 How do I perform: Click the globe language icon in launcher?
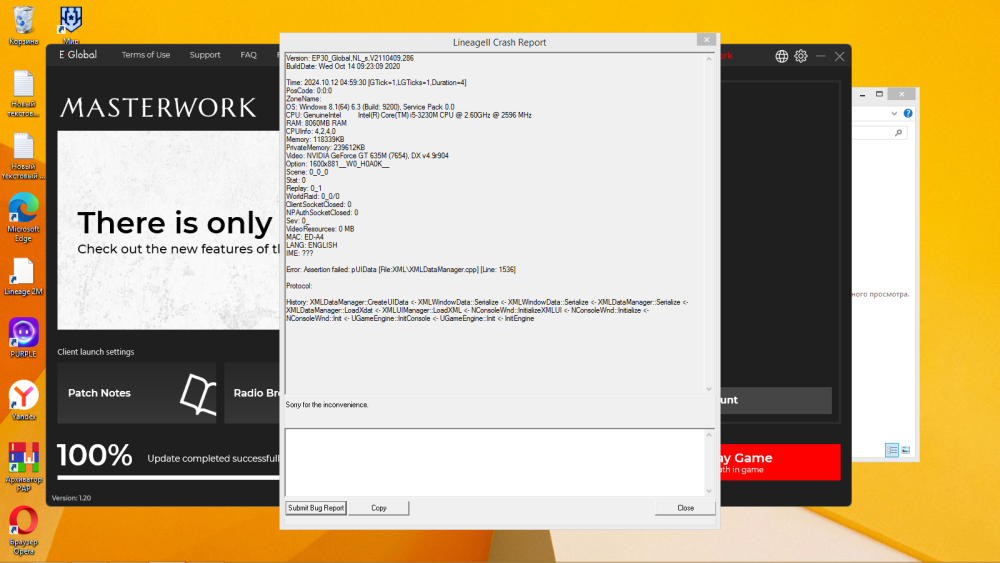782,56
